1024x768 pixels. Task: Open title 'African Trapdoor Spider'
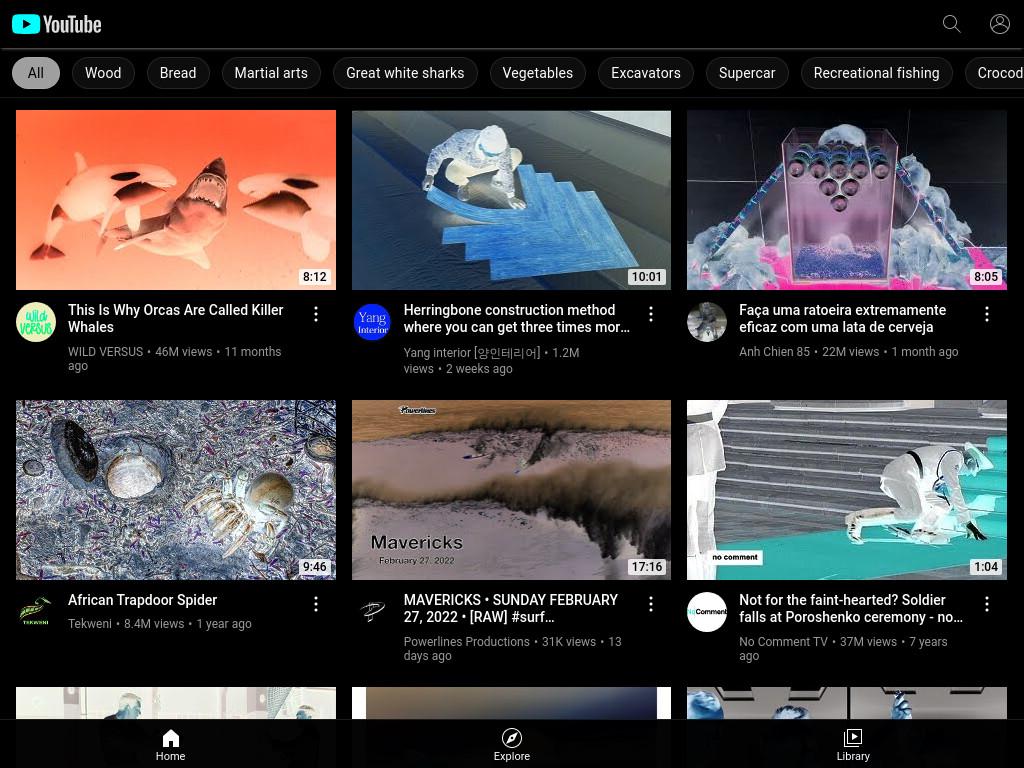coord(142,600)
